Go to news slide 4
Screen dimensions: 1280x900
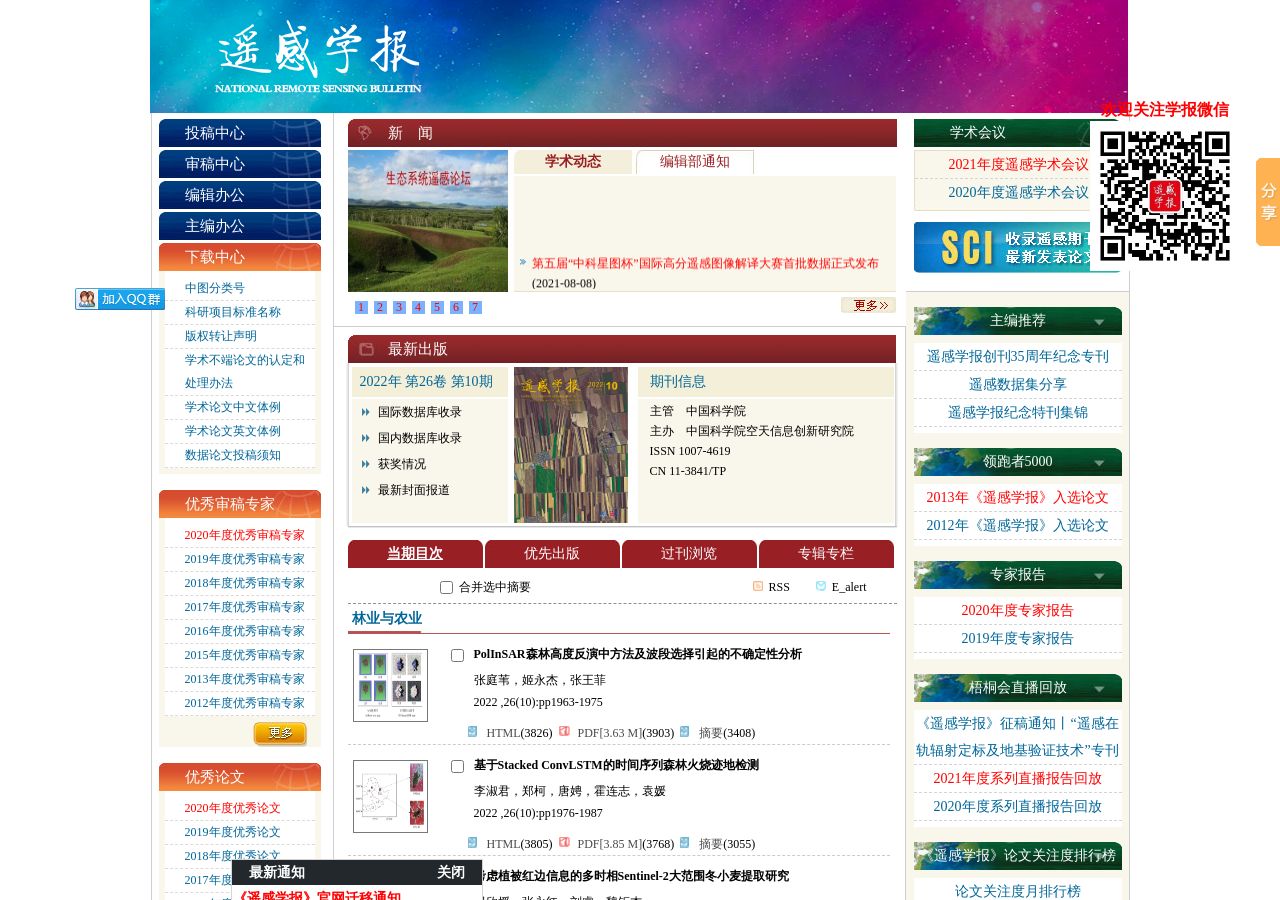point(418,308)
